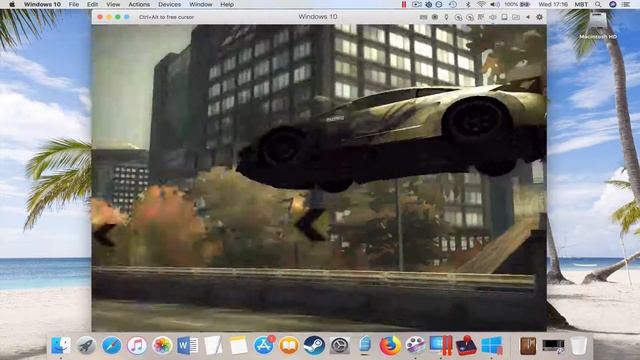This screenshot has height=360, width=640.
Task: Open the File menu
Action: click(x=74, y=4)
